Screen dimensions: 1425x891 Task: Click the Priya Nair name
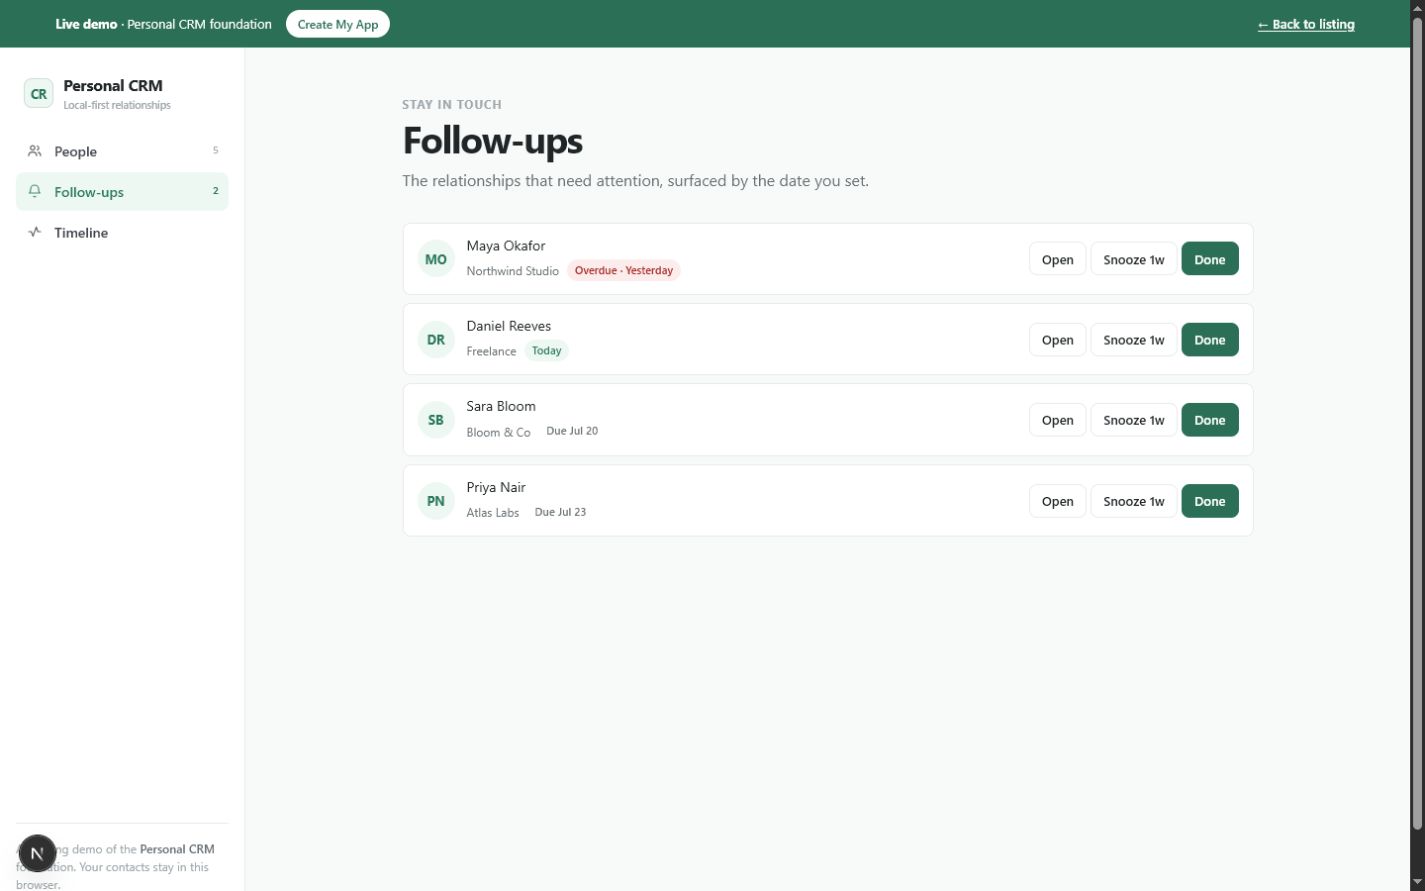[x=496, y=487]
